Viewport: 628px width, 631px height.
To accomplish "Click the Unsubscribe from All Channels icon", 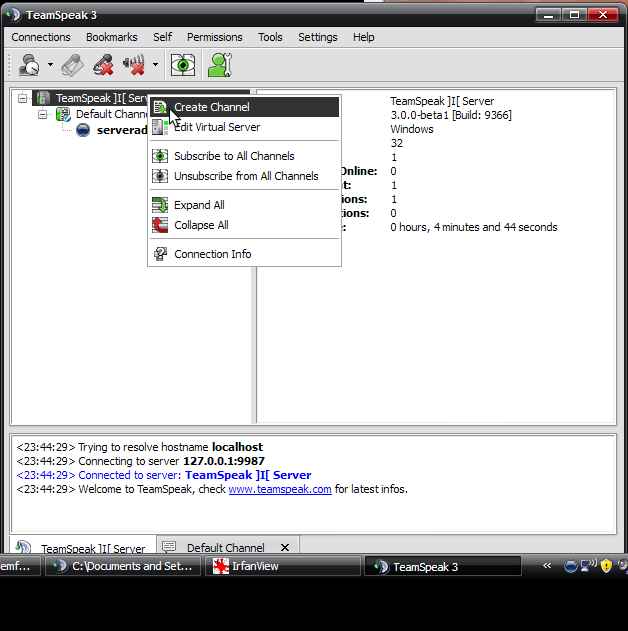I will pyautogui.click(x=160, y=176).
